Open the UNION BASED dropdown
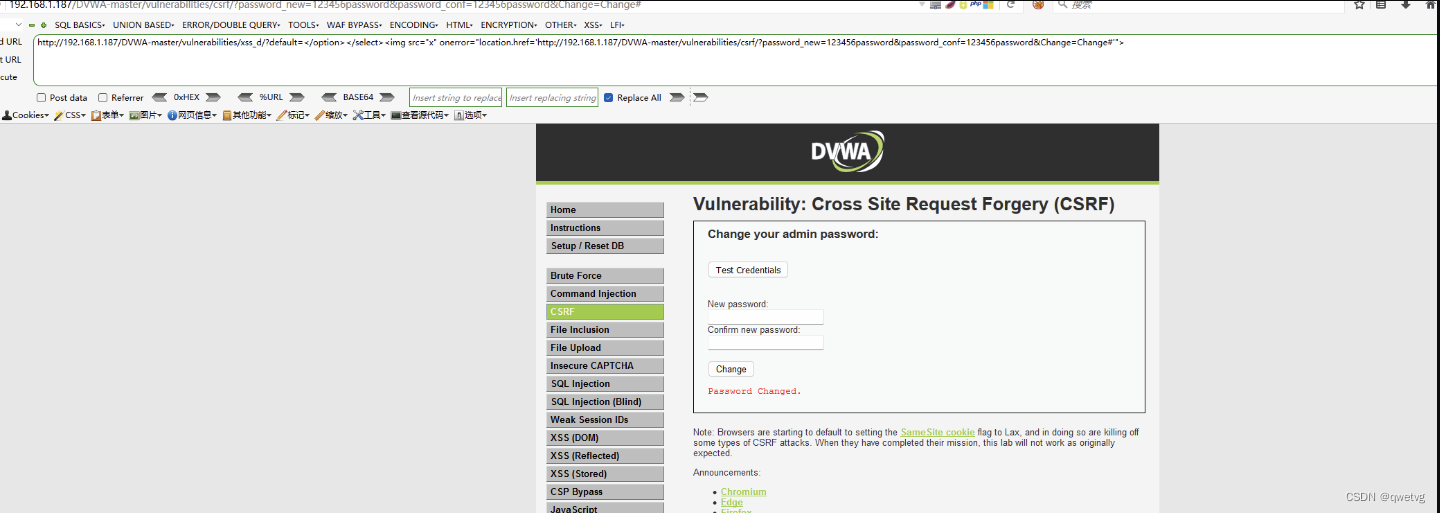1440x513 pixels. (x=143, y=25)
